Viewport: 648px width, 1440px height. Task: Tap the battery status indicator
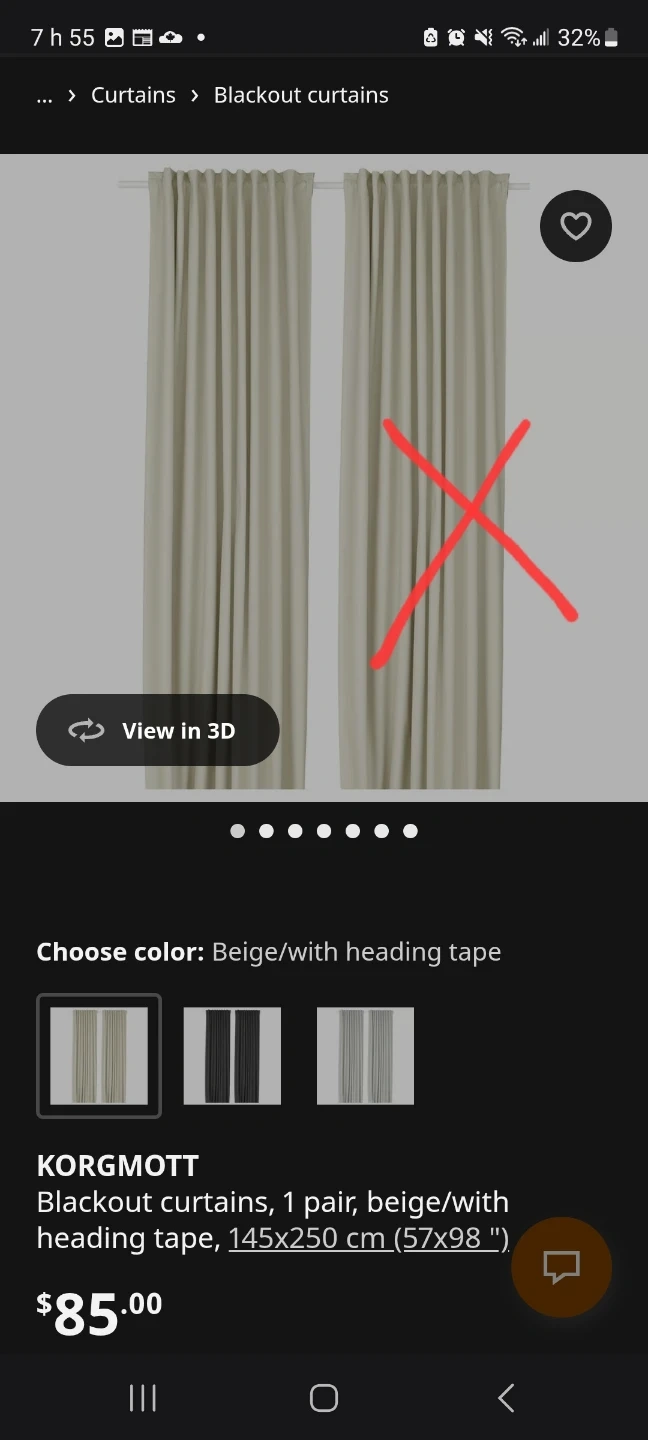(611, 38)
